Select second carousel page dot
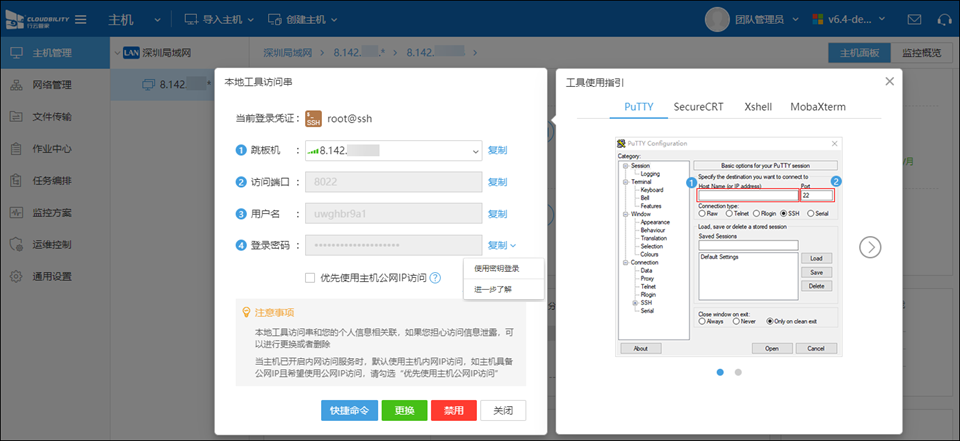Image resolution: width=960 pixels, height=441 pixels. point(738,372)
